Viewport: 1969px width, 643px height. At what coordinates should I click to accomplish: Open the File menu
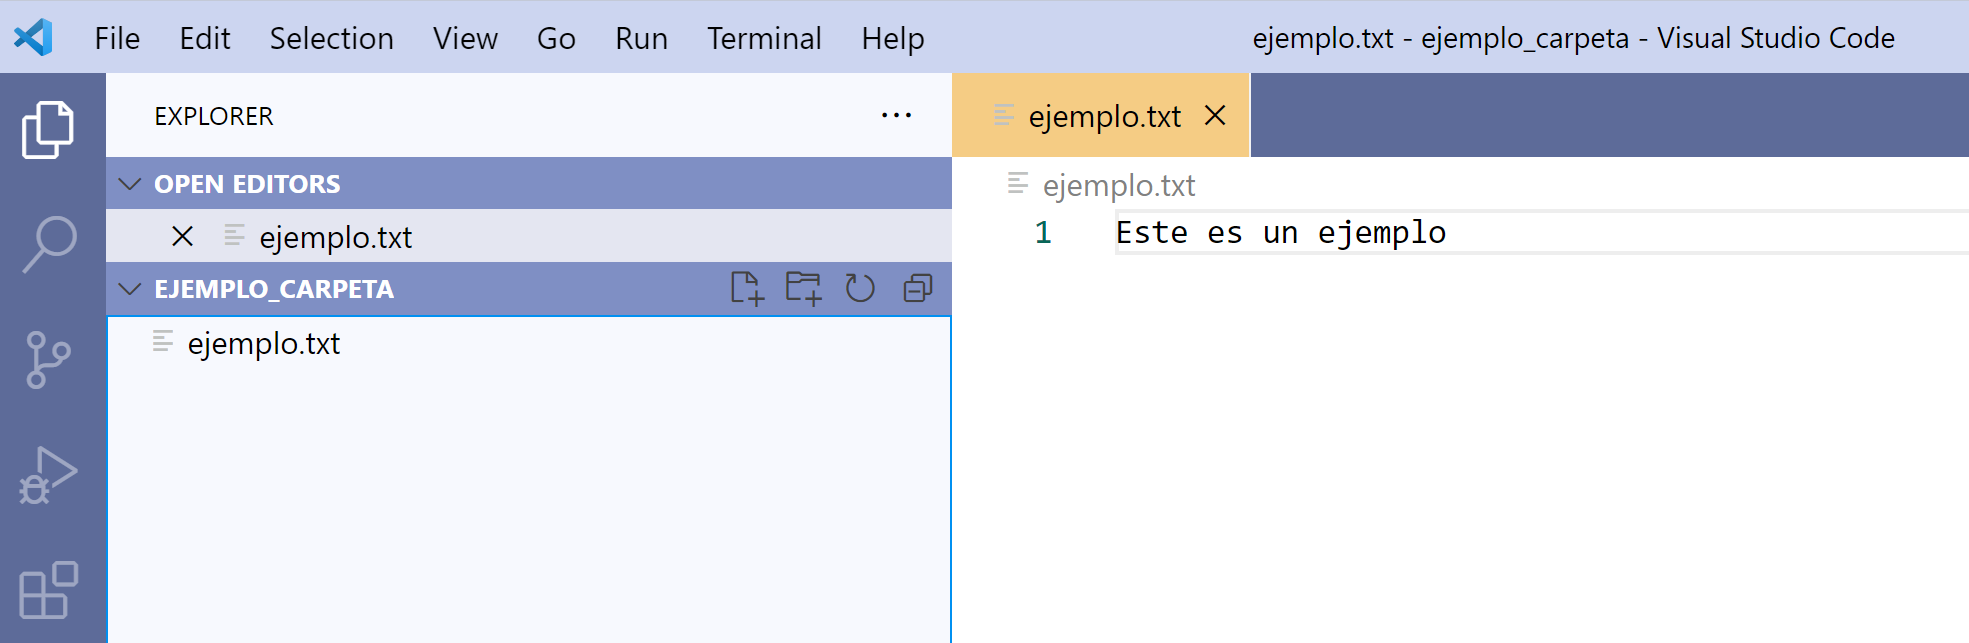[x=117, y=38]
